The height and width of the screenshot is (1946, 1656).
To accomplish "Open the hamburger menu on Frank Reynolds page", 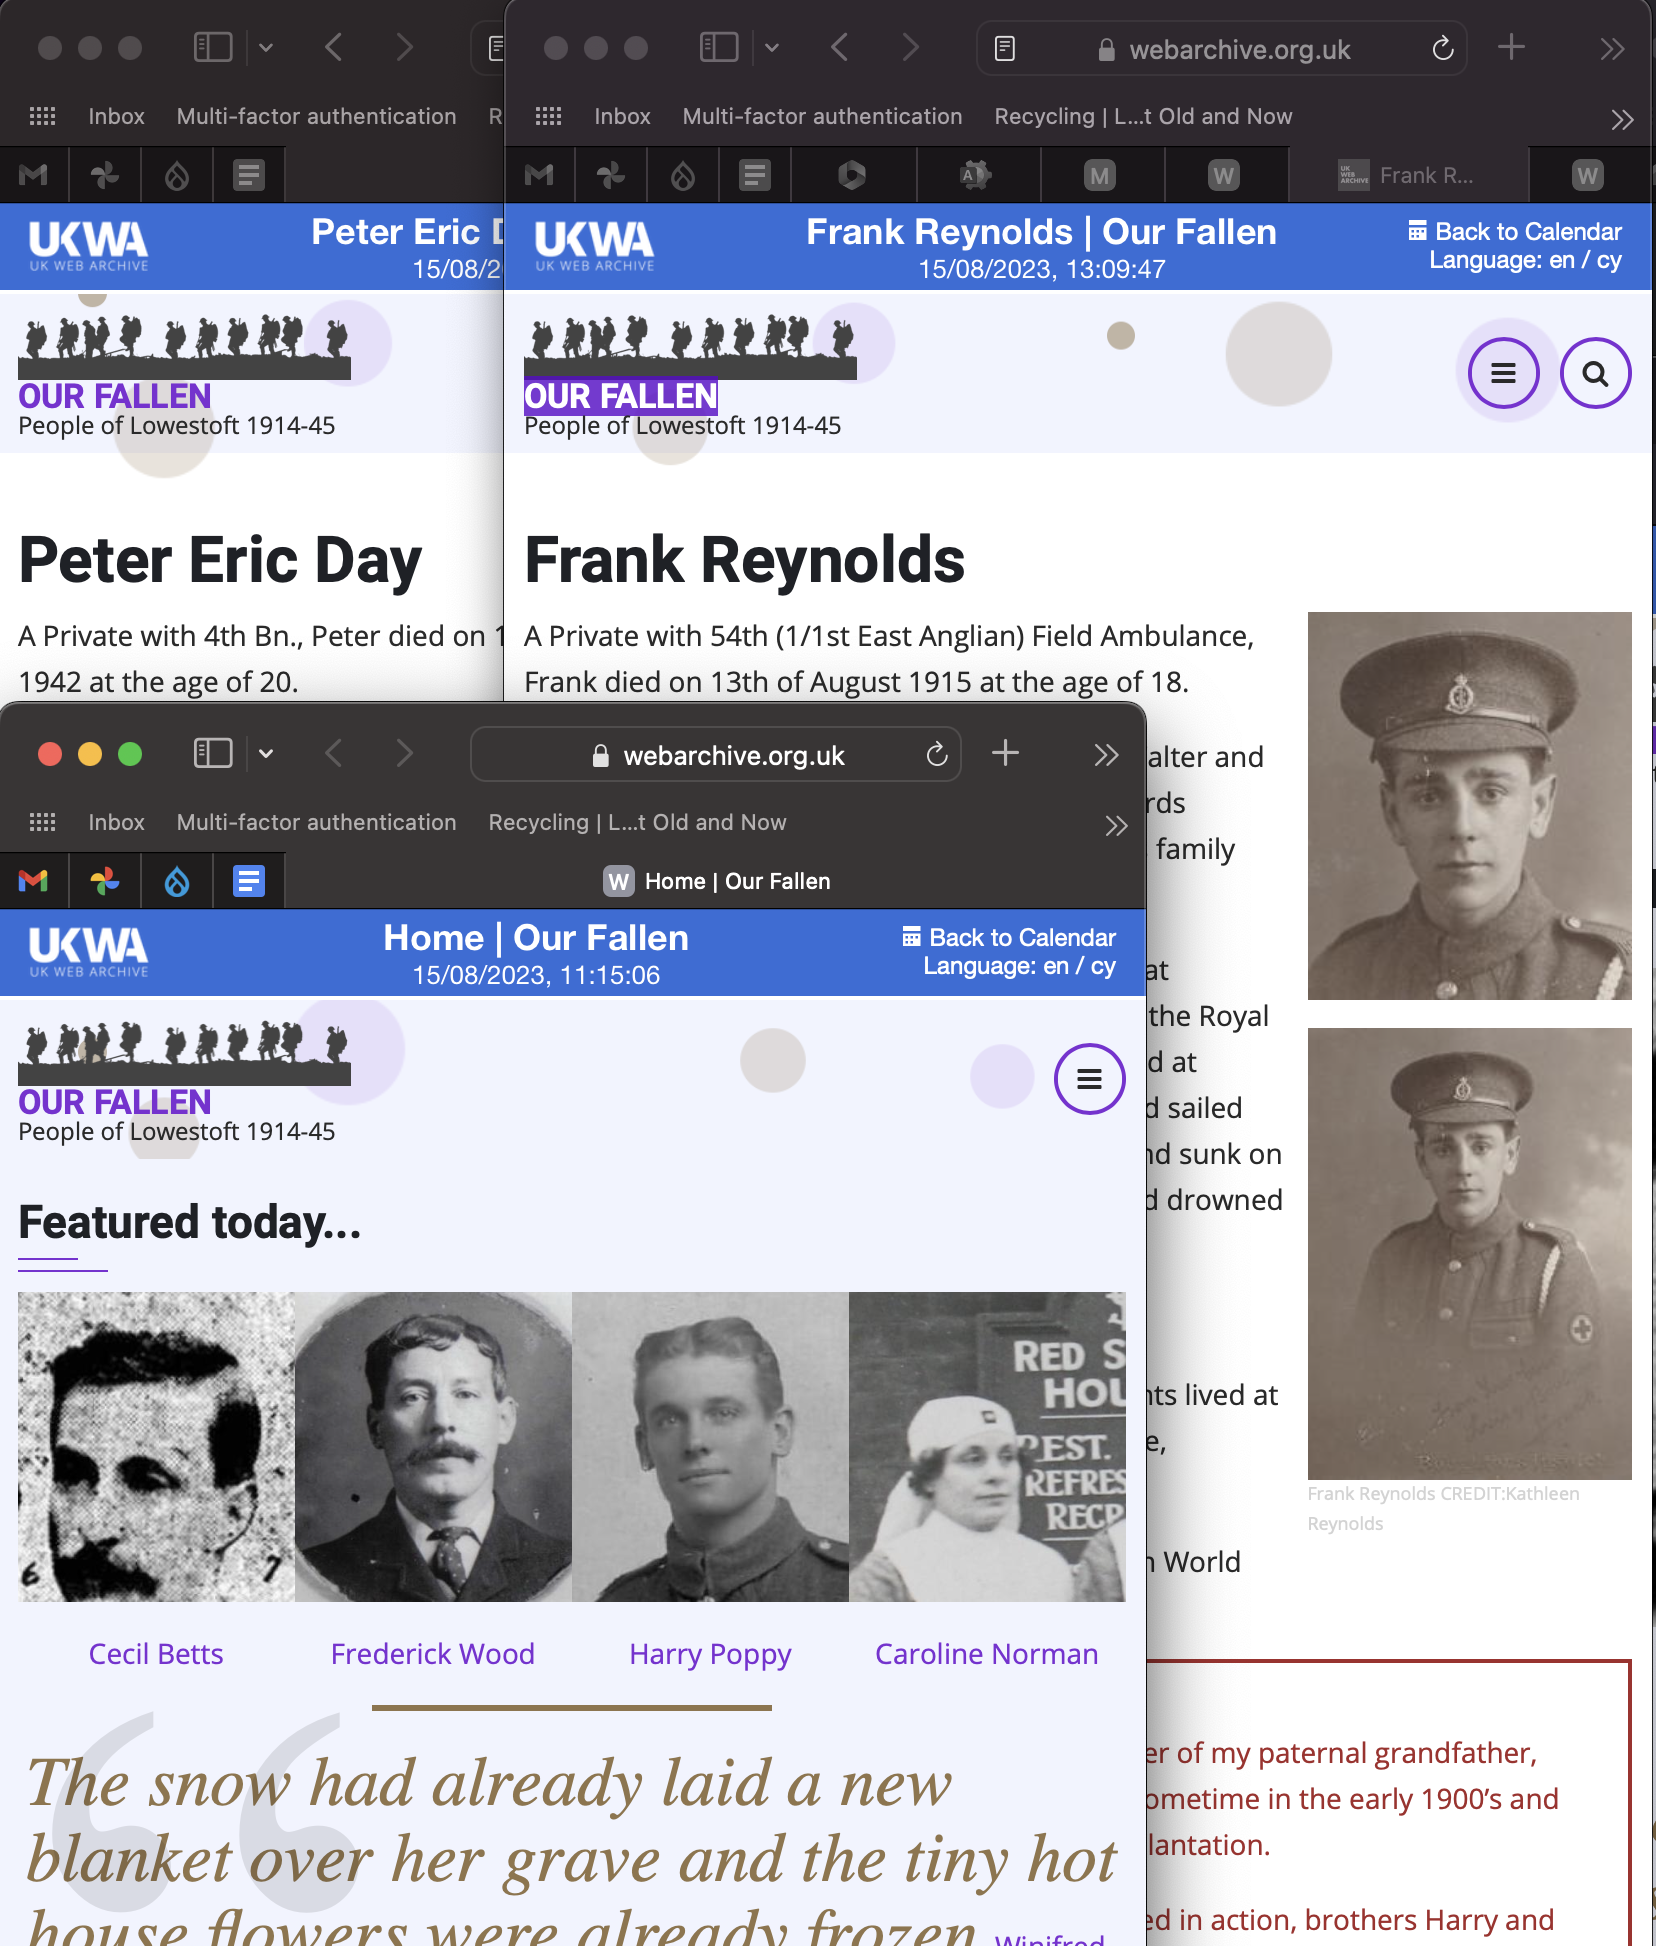I will pyautogui.click(x=1503, y=374).
